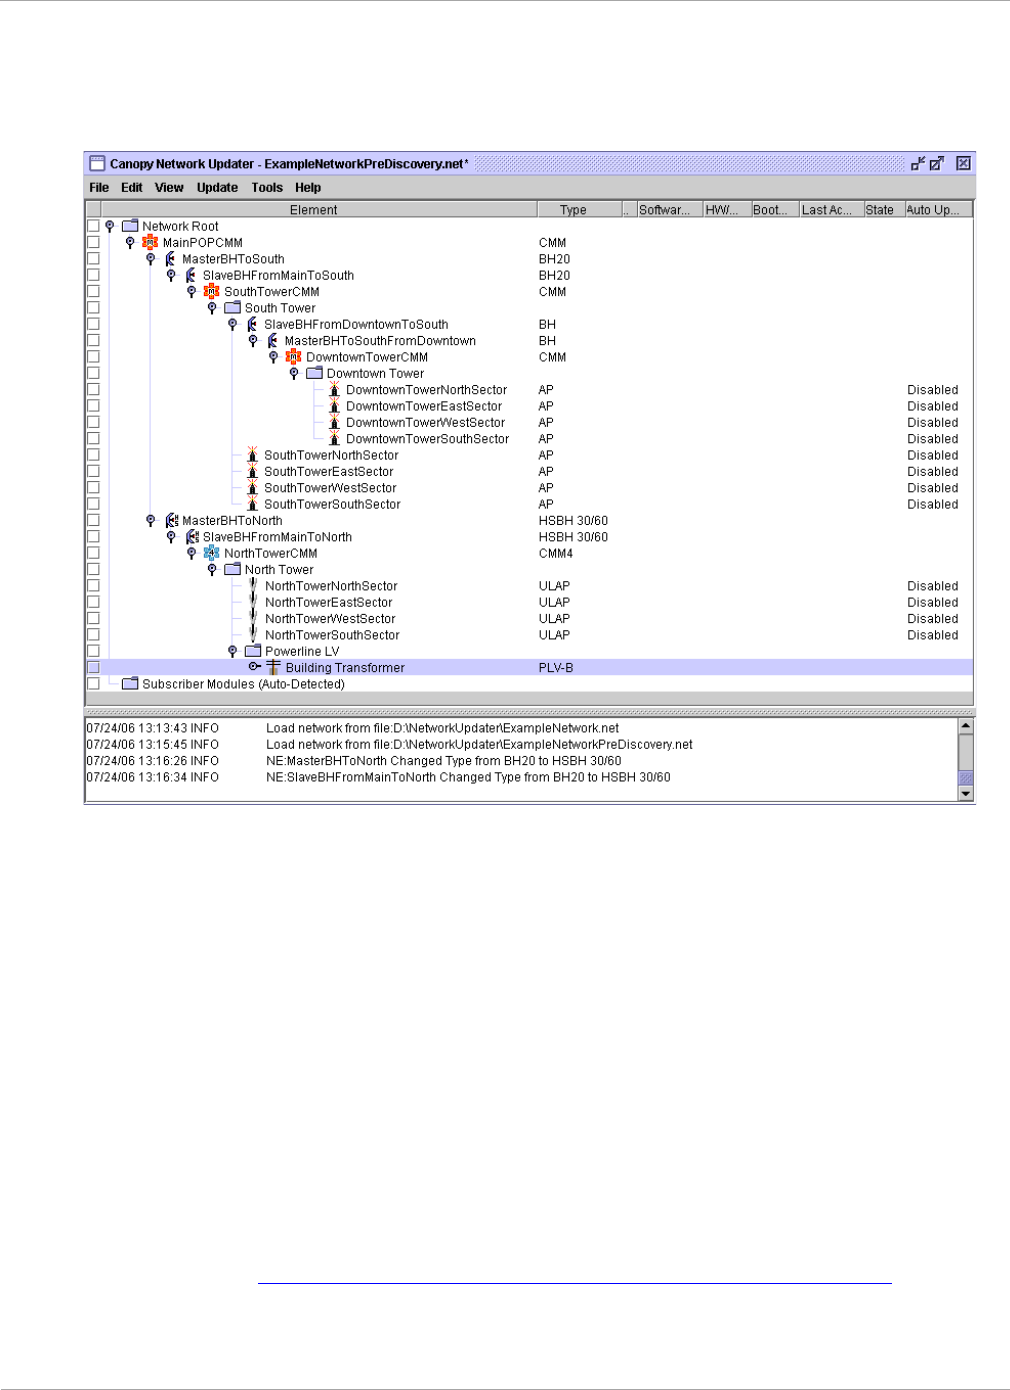Click the Powerline LV folder icon
Screen dimensions: 1010x1390
point(253,651)
